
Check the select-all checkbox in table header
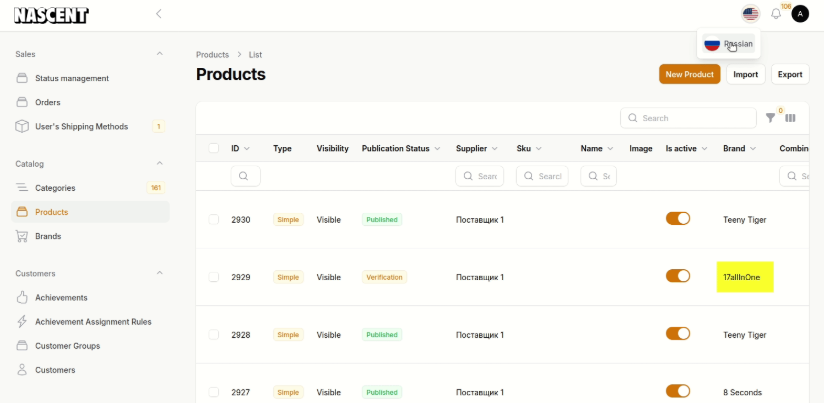(214, 148)
